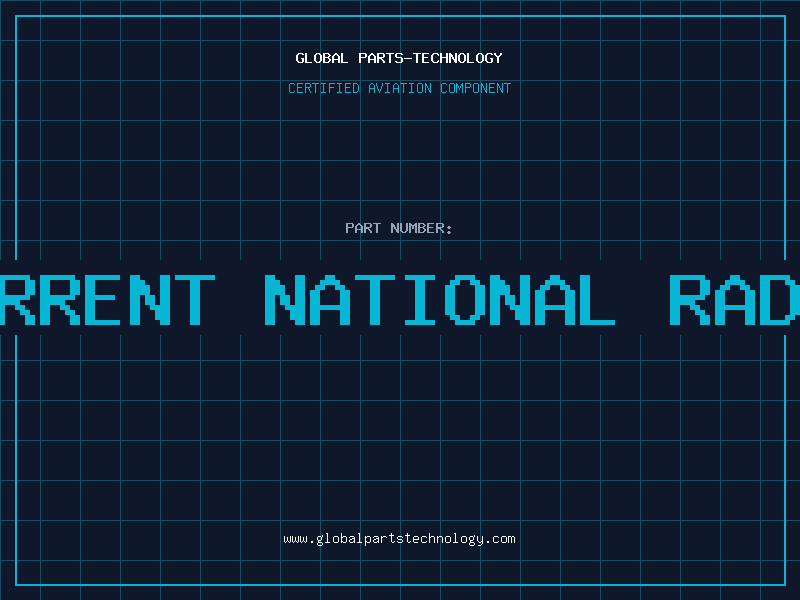Click the gap between RRENT and NATIONAL

[x=240, y=300]
